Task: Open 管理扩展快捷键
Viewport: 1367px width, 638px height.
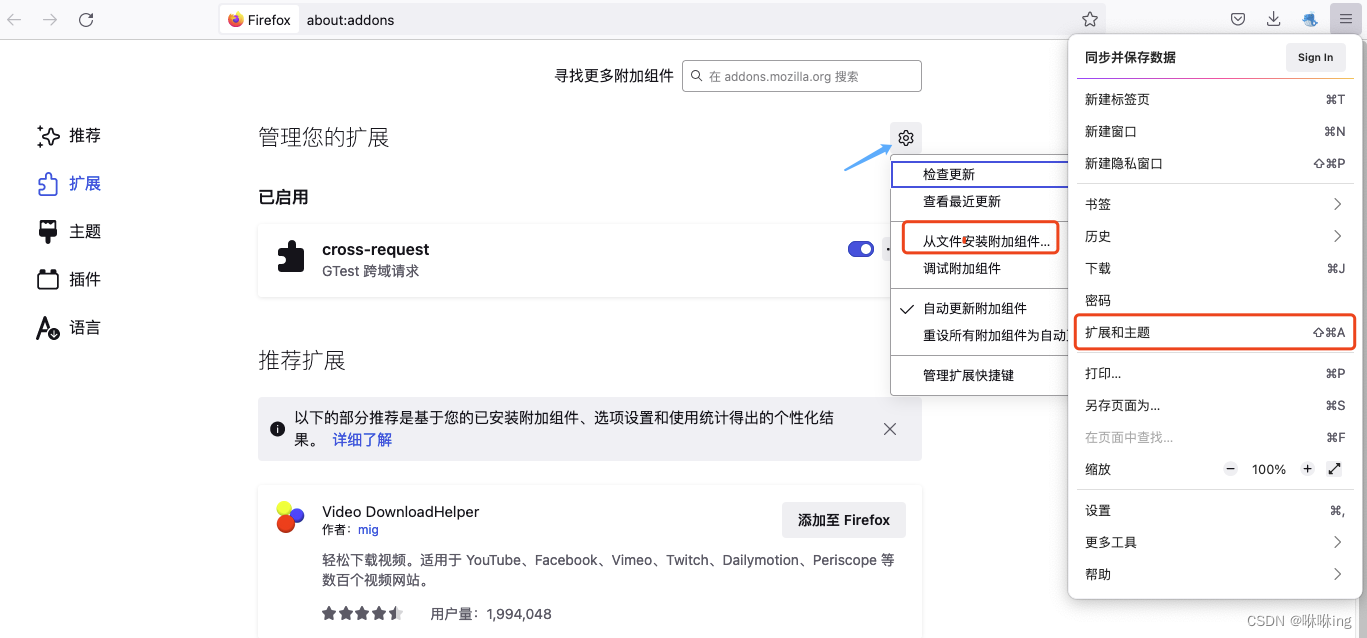Action: [x=980, y=375]
